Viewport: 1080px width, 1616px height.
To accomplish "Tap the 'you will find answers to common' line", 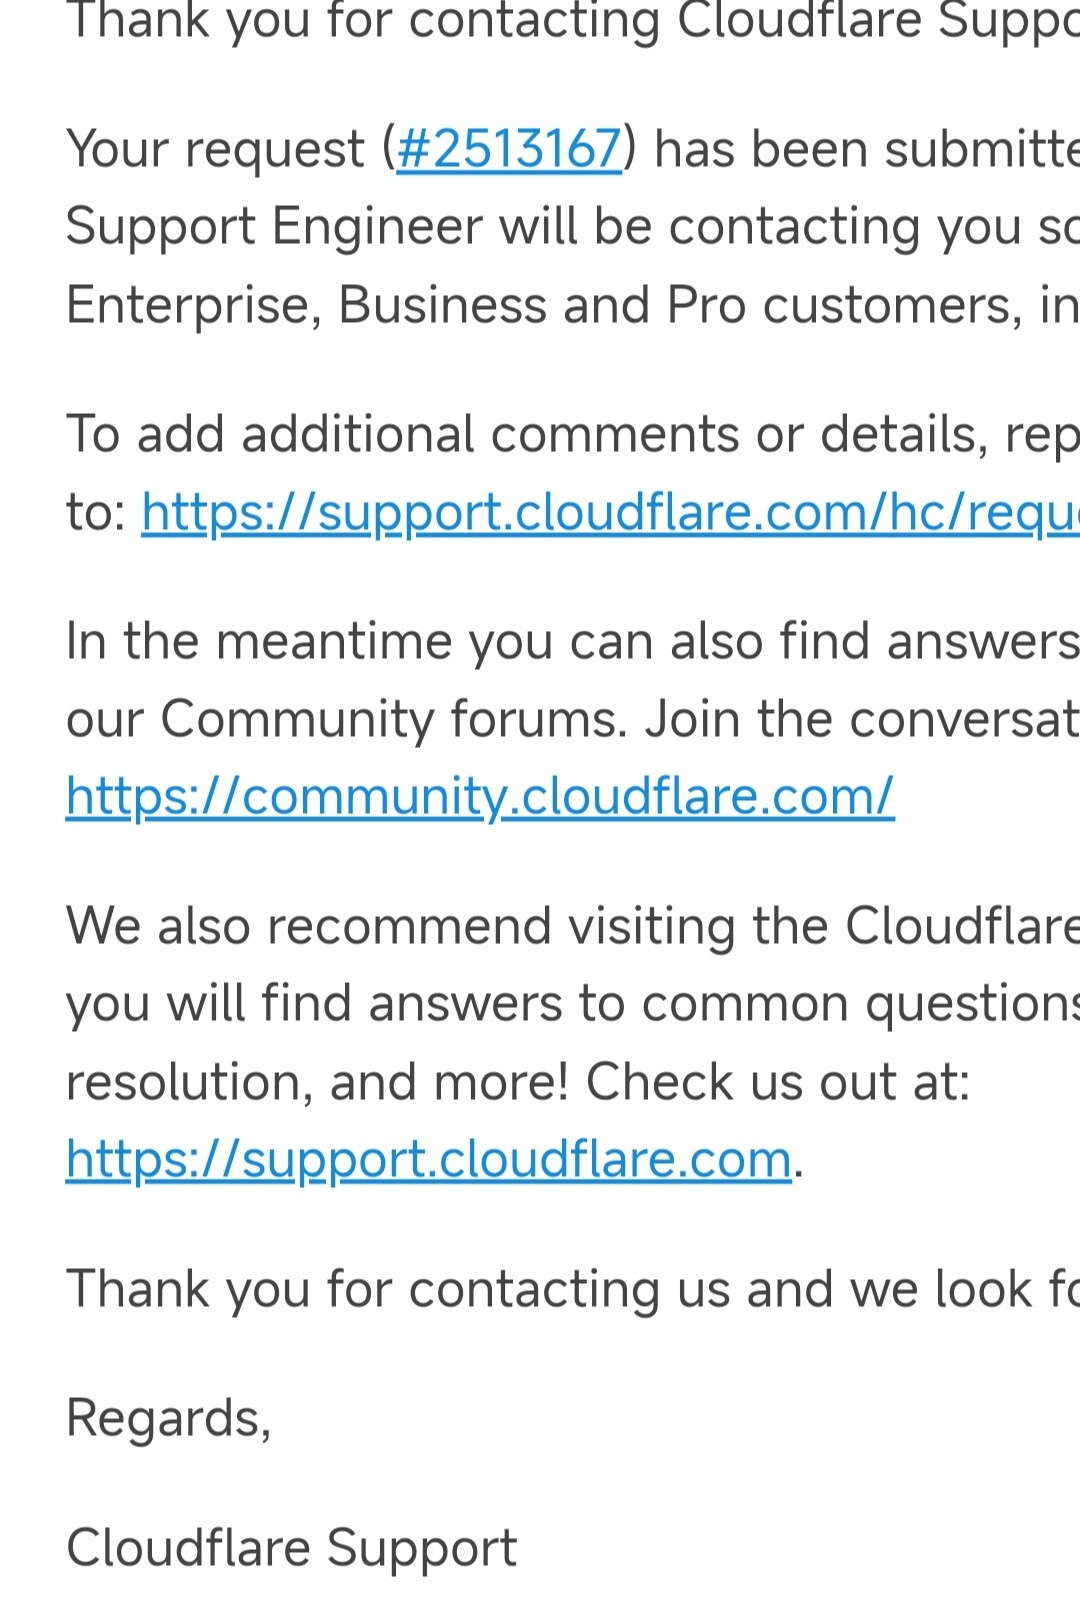I will click(573, 1004).
